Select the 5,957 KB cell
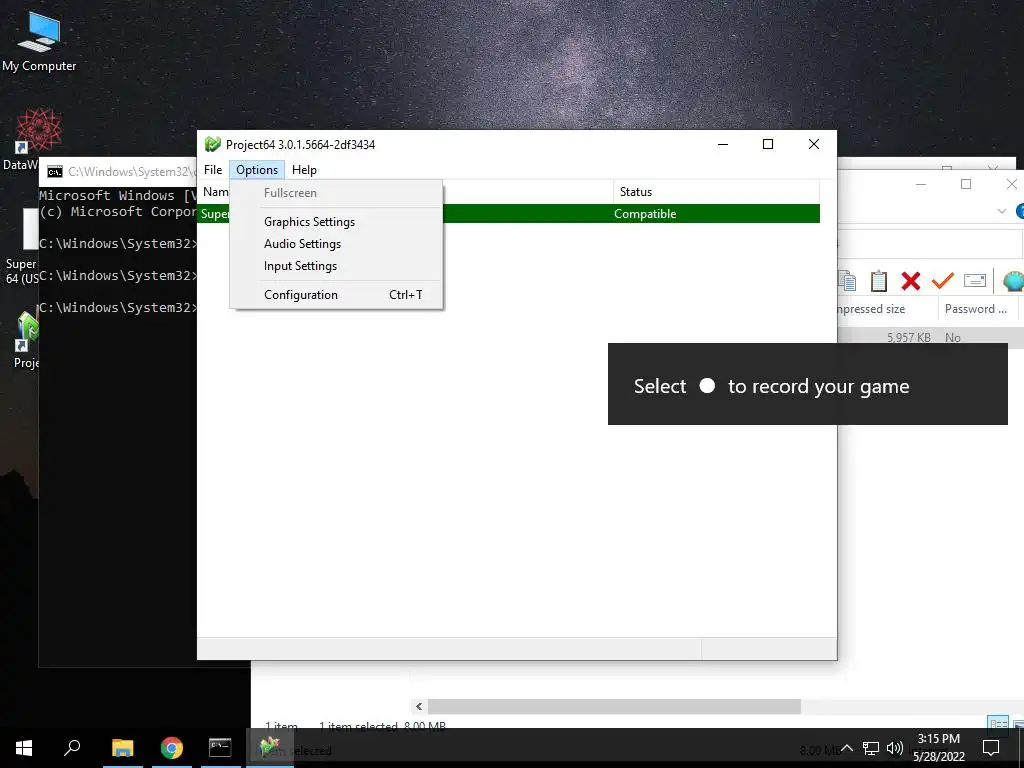Viewport: 1024px width, 768px height. click(908, 338)
